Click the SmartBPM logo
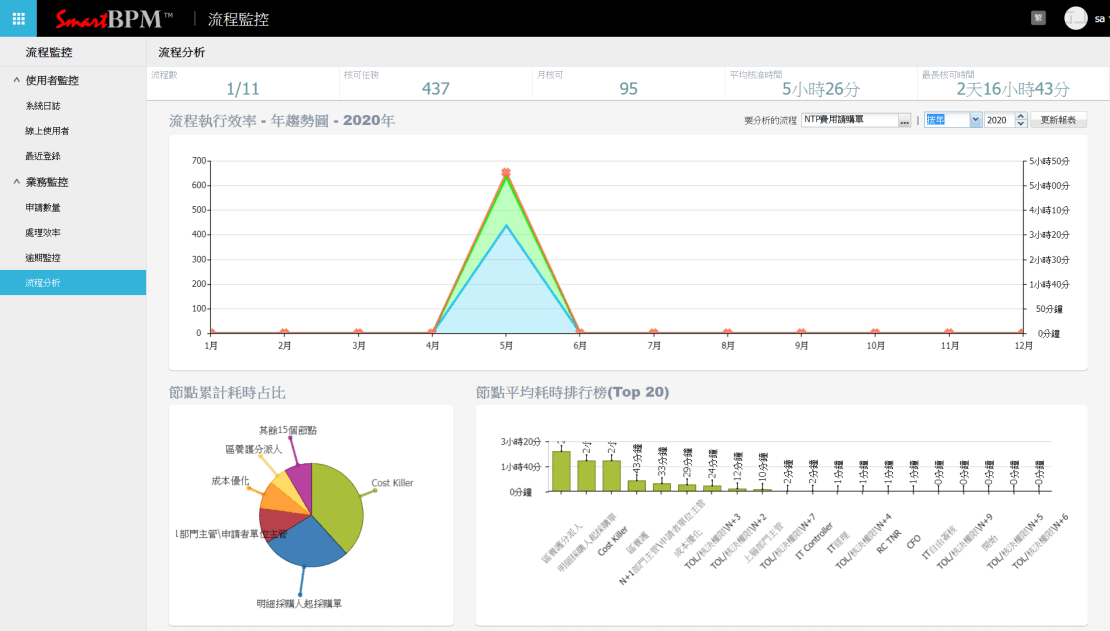 tap(113, 19)
